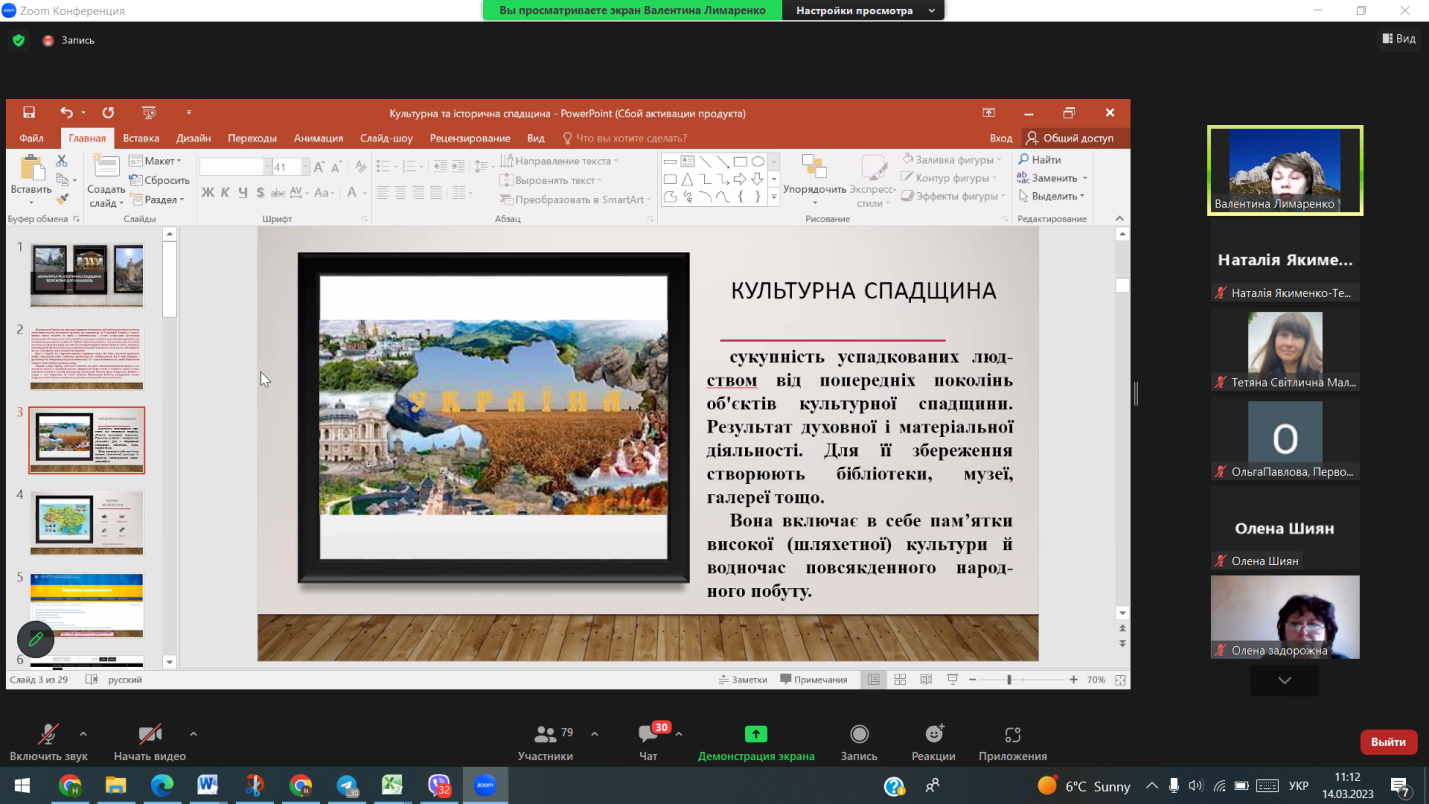Select Наталія Якименко participant tile

click(x=1285, y=261)
